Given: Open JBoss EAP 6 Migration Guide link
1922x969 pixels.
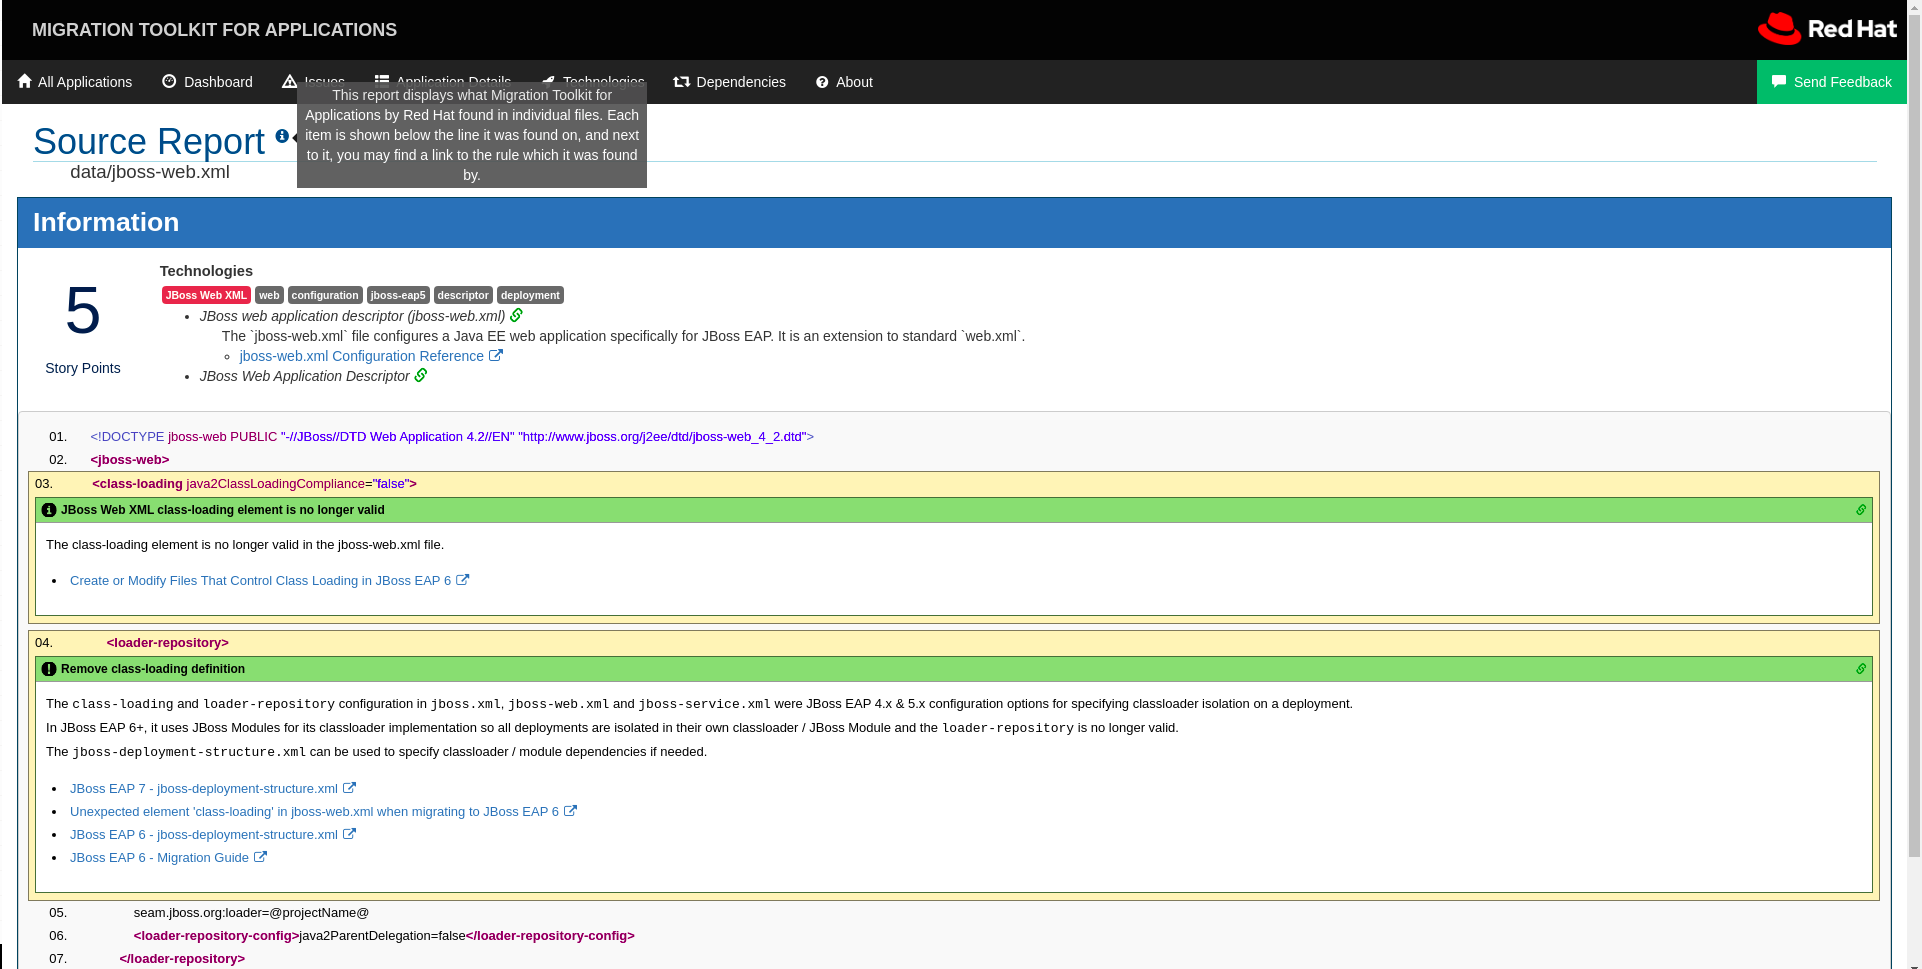Looking at the screenshot, I should [x=159, y=858].
